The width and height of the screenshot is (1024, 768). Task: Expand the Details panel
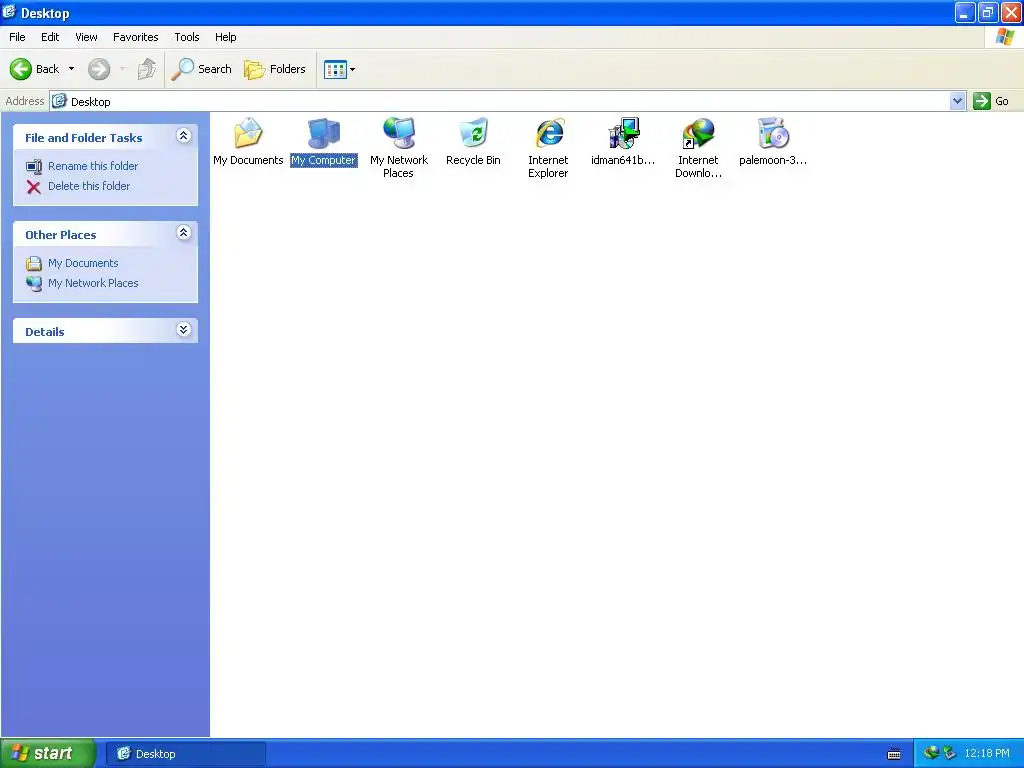(x=184, y=330)
